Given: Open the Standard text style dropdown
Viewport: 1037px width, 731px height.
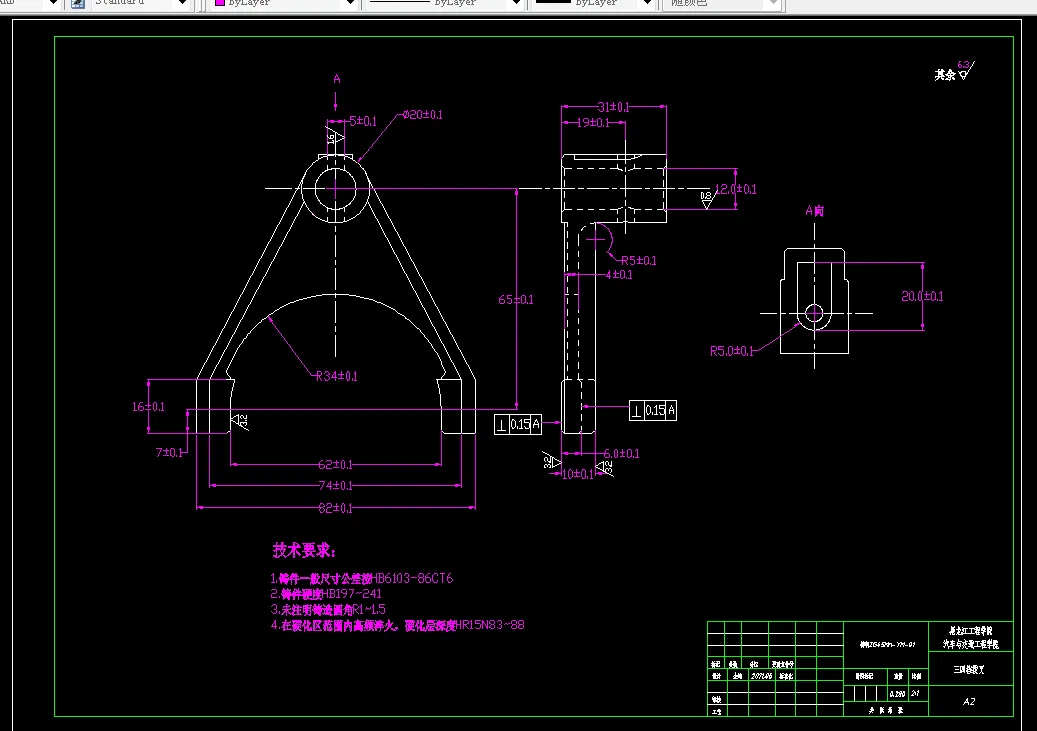Looking at the screenshot, I should [183, 4].
